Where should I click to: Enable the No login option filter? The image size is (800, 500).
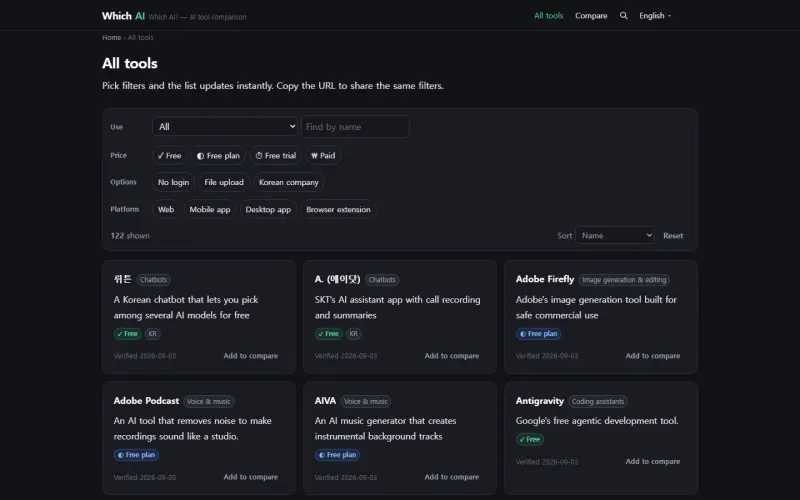click(173, 182)
